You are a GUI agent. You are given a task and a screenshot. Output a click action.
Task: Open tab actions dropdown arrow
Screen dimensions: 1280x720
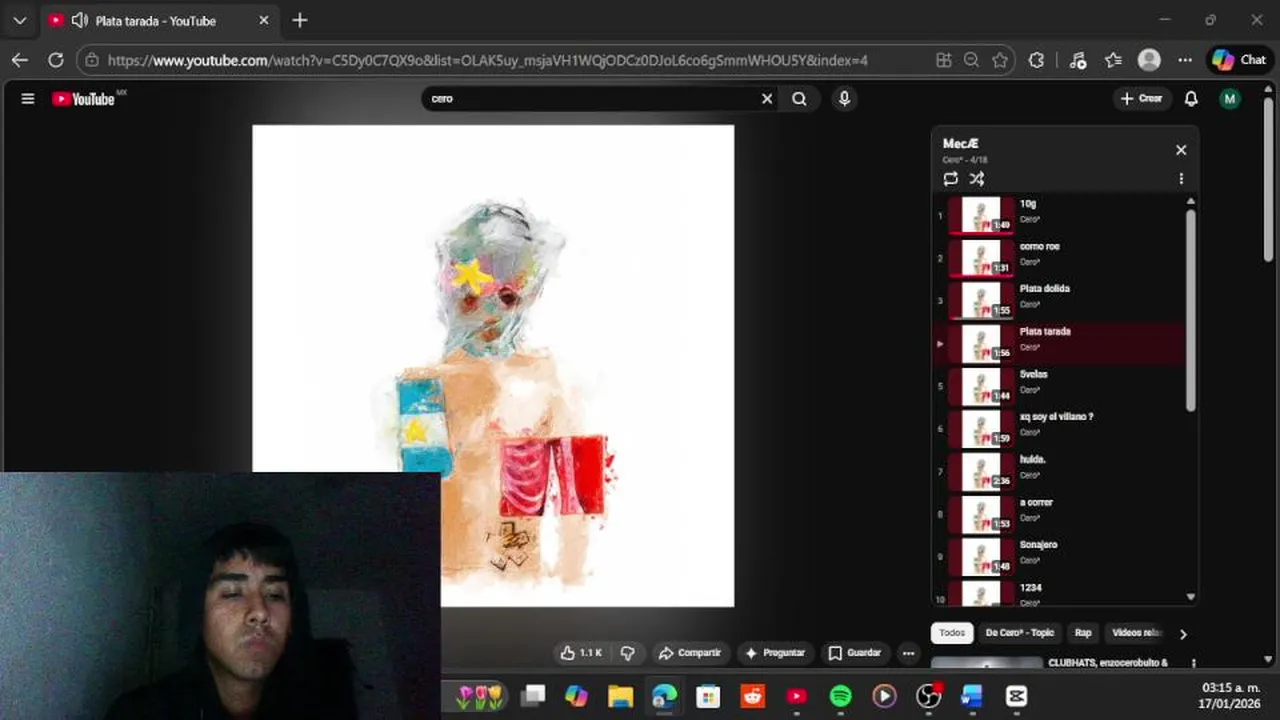pos(19,20)
